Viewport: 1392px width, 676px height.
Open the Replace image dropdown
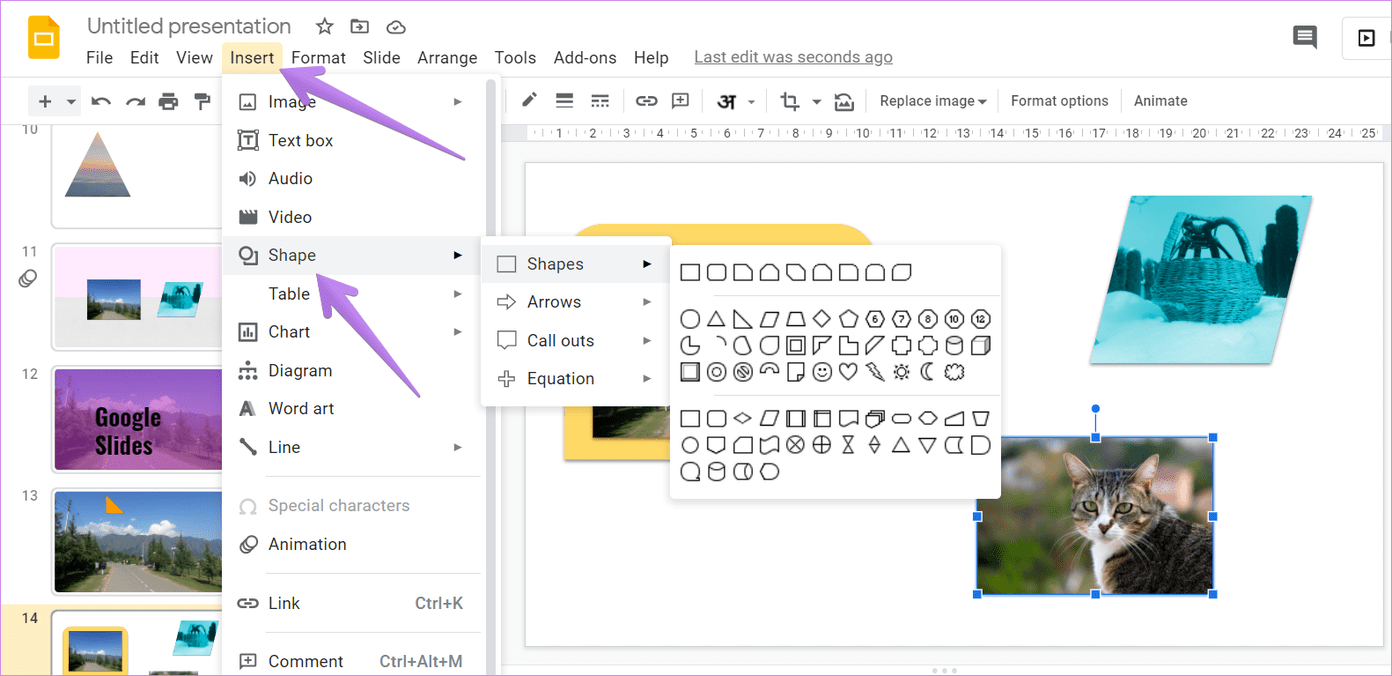(931, 100)
